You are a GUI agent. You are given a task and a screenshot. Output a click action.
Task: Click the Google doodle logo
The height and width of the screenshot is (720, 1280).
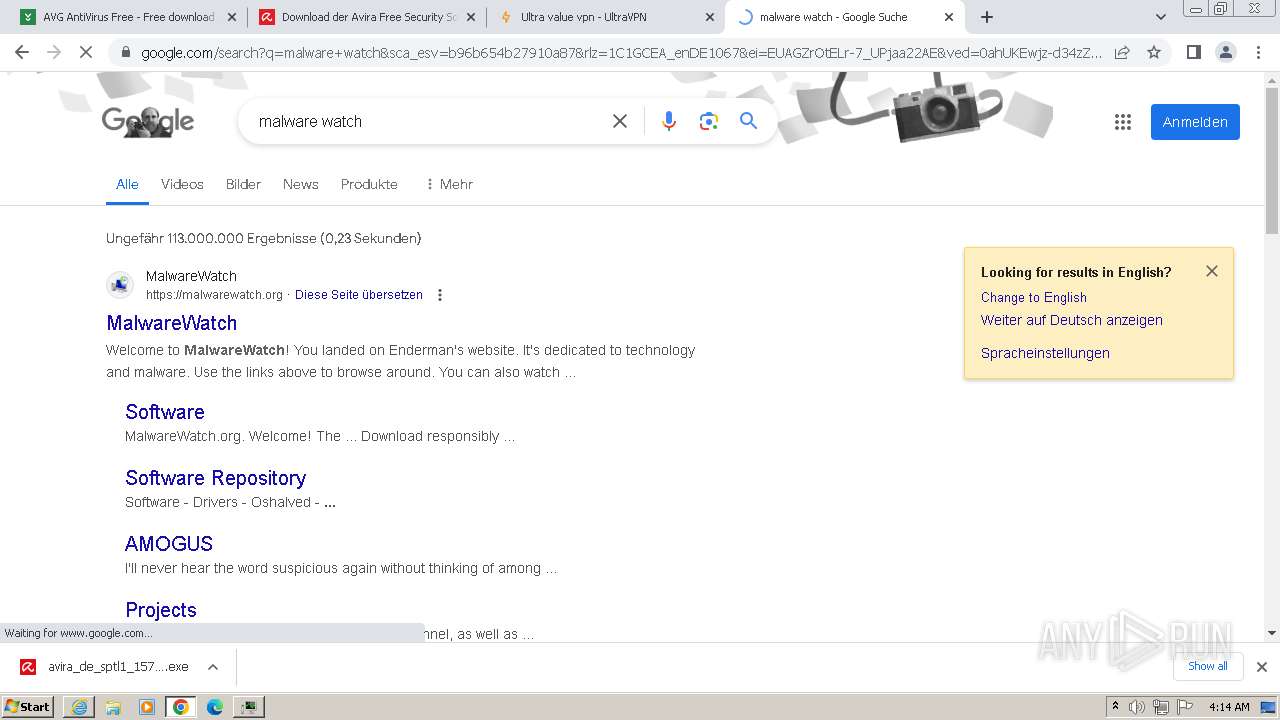tap(148, 121)
